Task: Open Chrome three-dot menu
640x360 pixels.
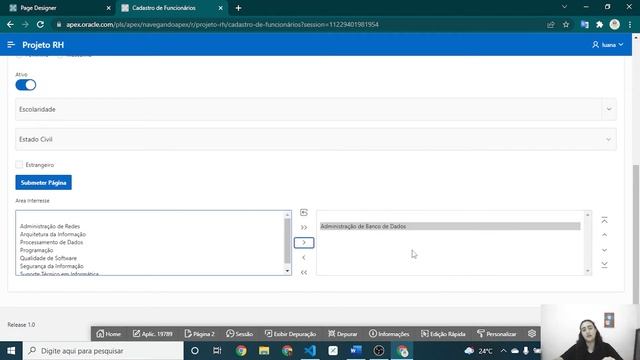Action: coord(630,24)
